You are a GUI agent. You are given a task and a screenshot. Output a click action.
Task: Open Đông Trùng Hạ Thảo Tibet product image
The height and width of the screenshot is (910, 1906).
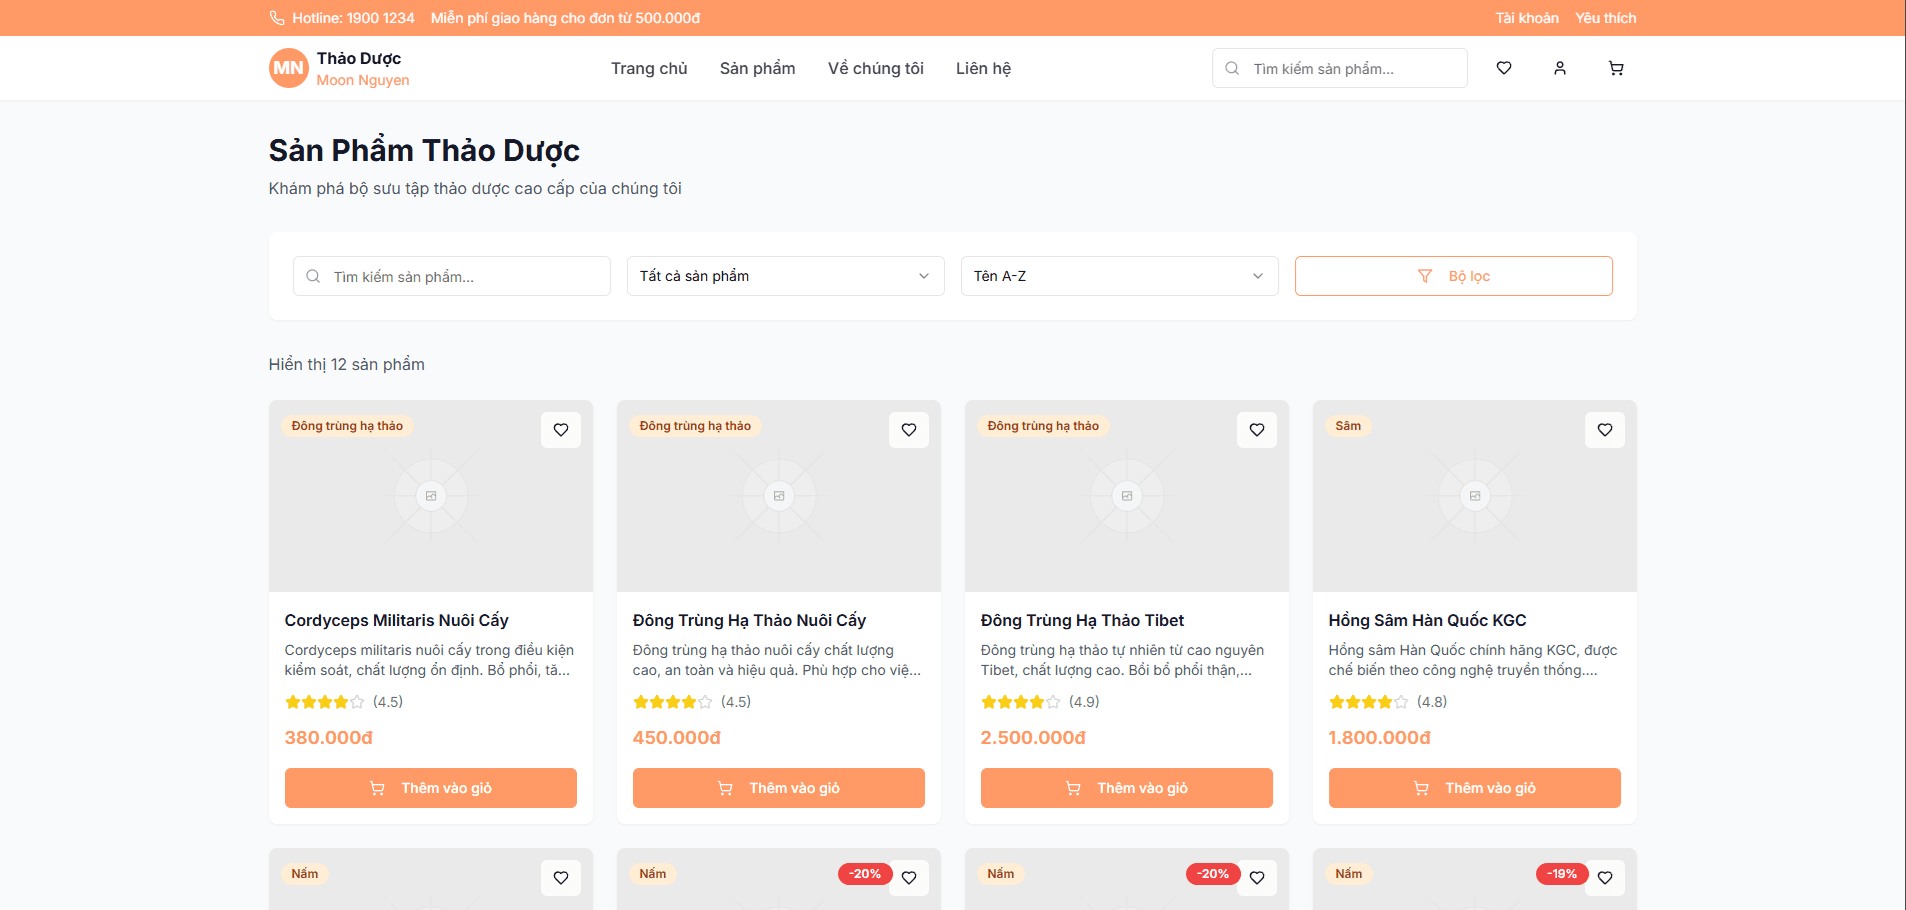(1127, 496)
